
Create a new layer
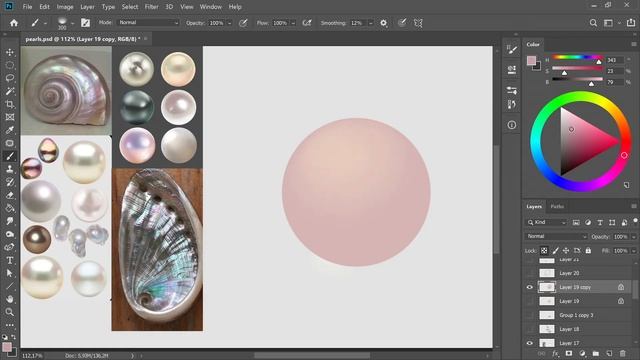click(x=609, y=353)
